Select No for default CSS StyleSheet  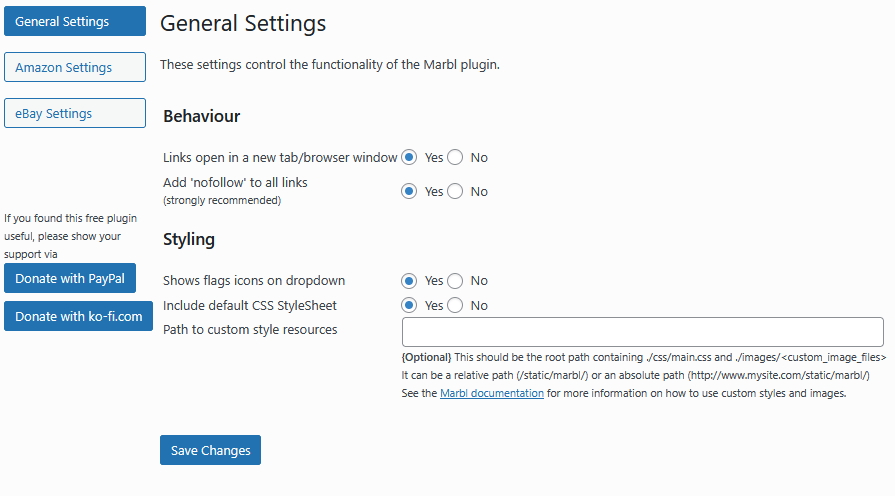click(455, 305)
